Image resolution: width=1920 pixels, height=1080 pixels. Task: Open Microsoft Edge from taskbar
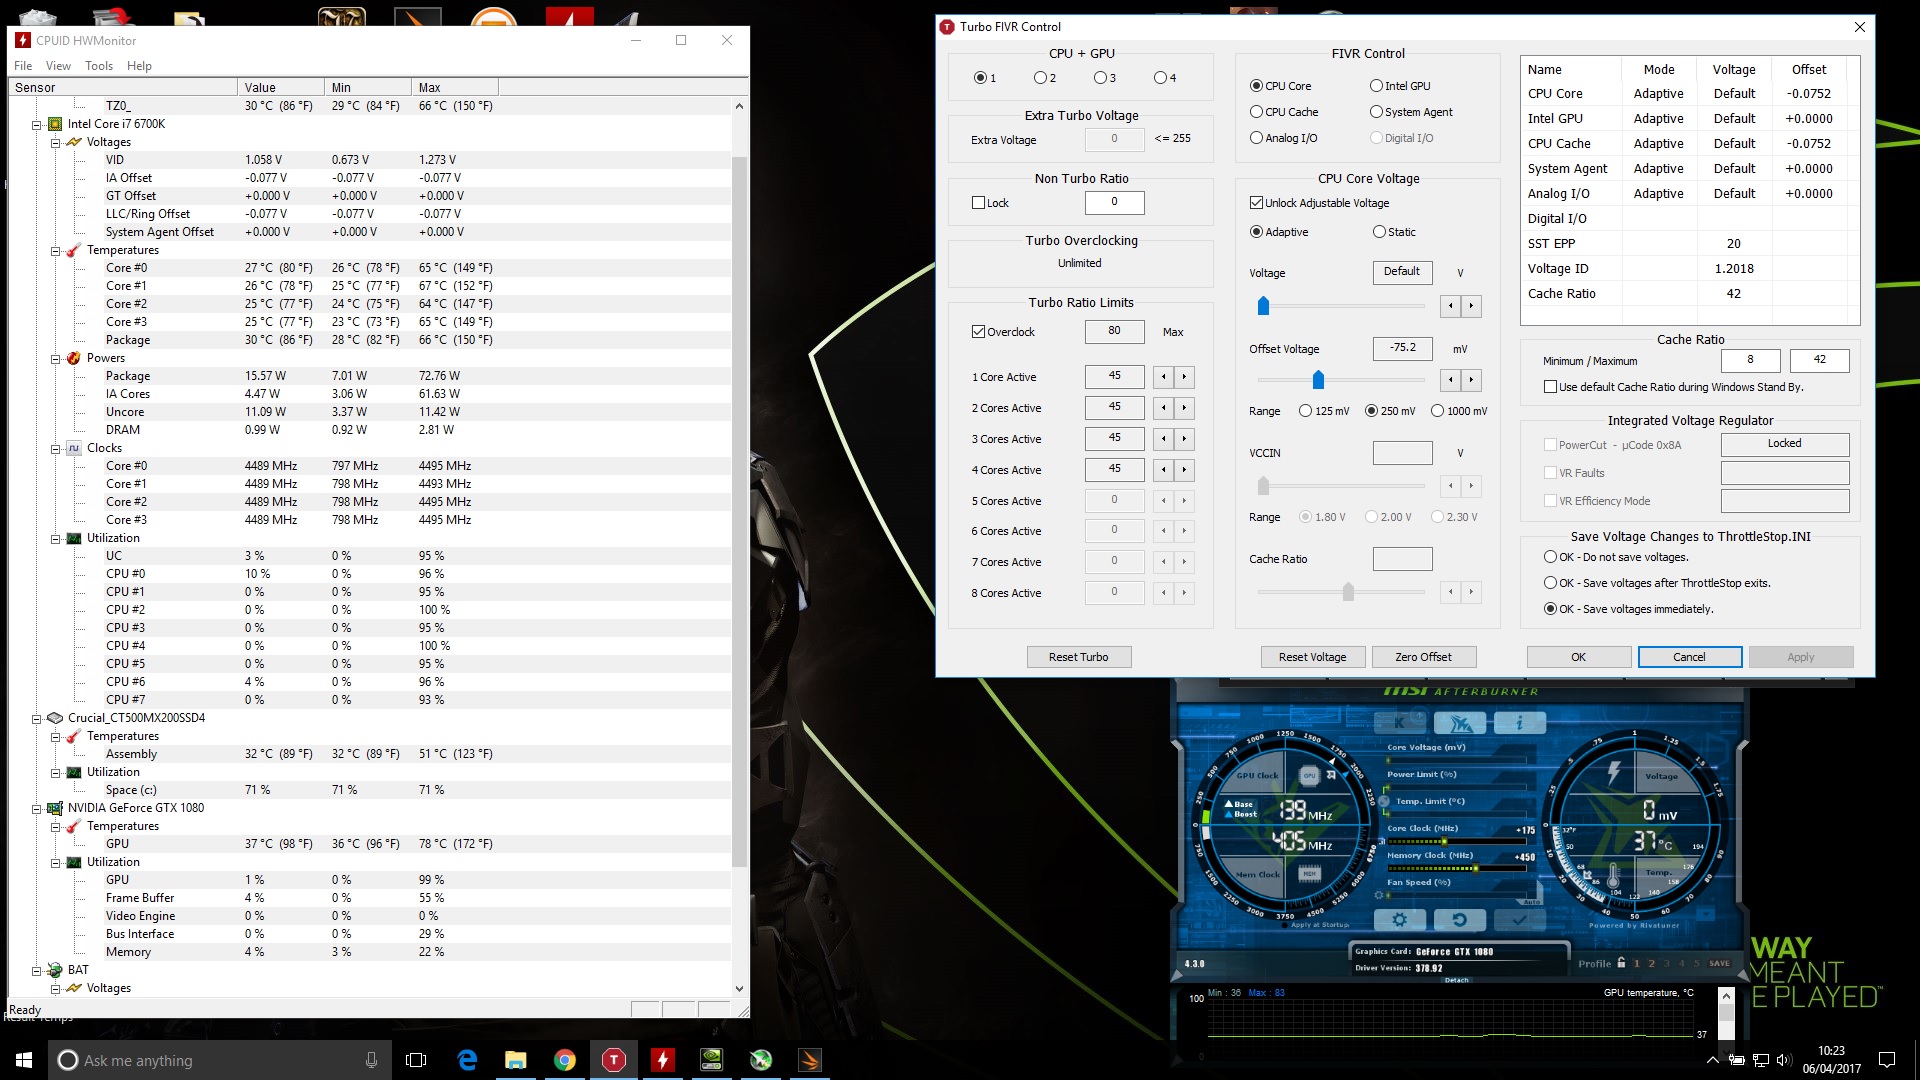coord(467,1060)
